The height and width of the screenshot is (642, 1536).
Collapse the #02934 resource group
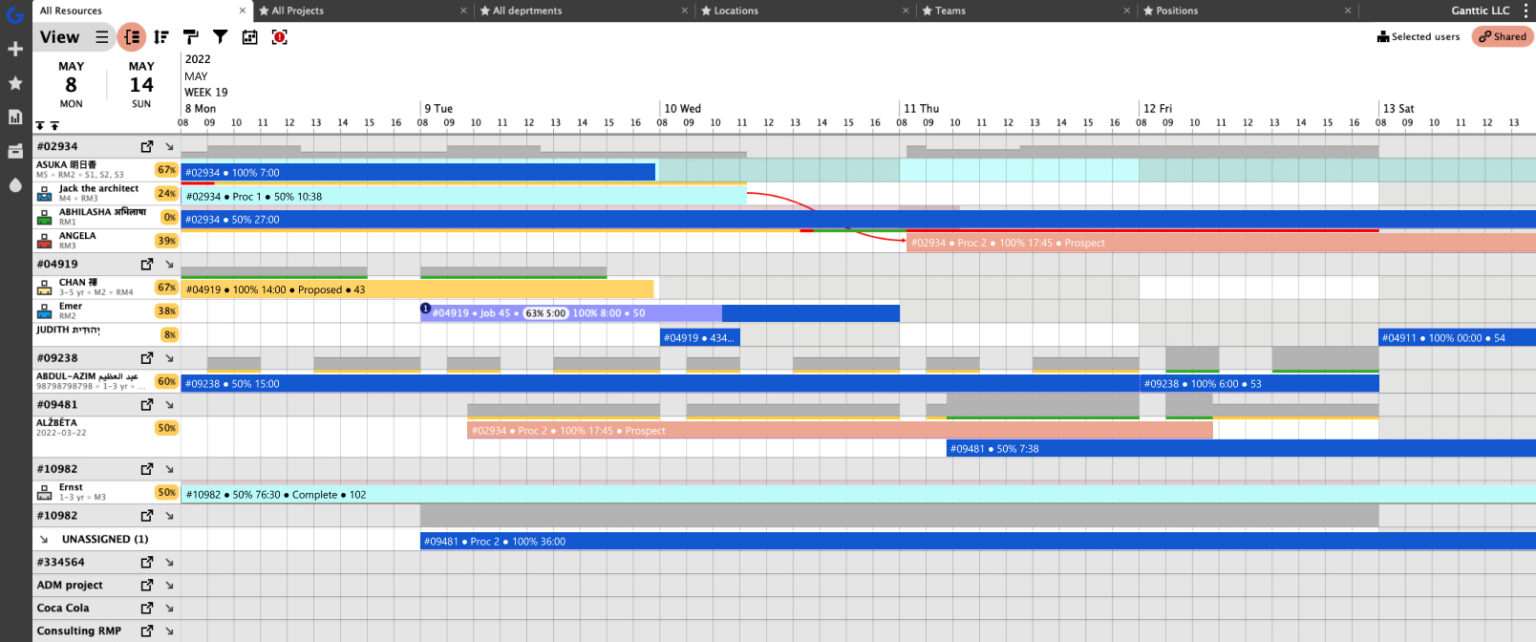tap(168, 145)
